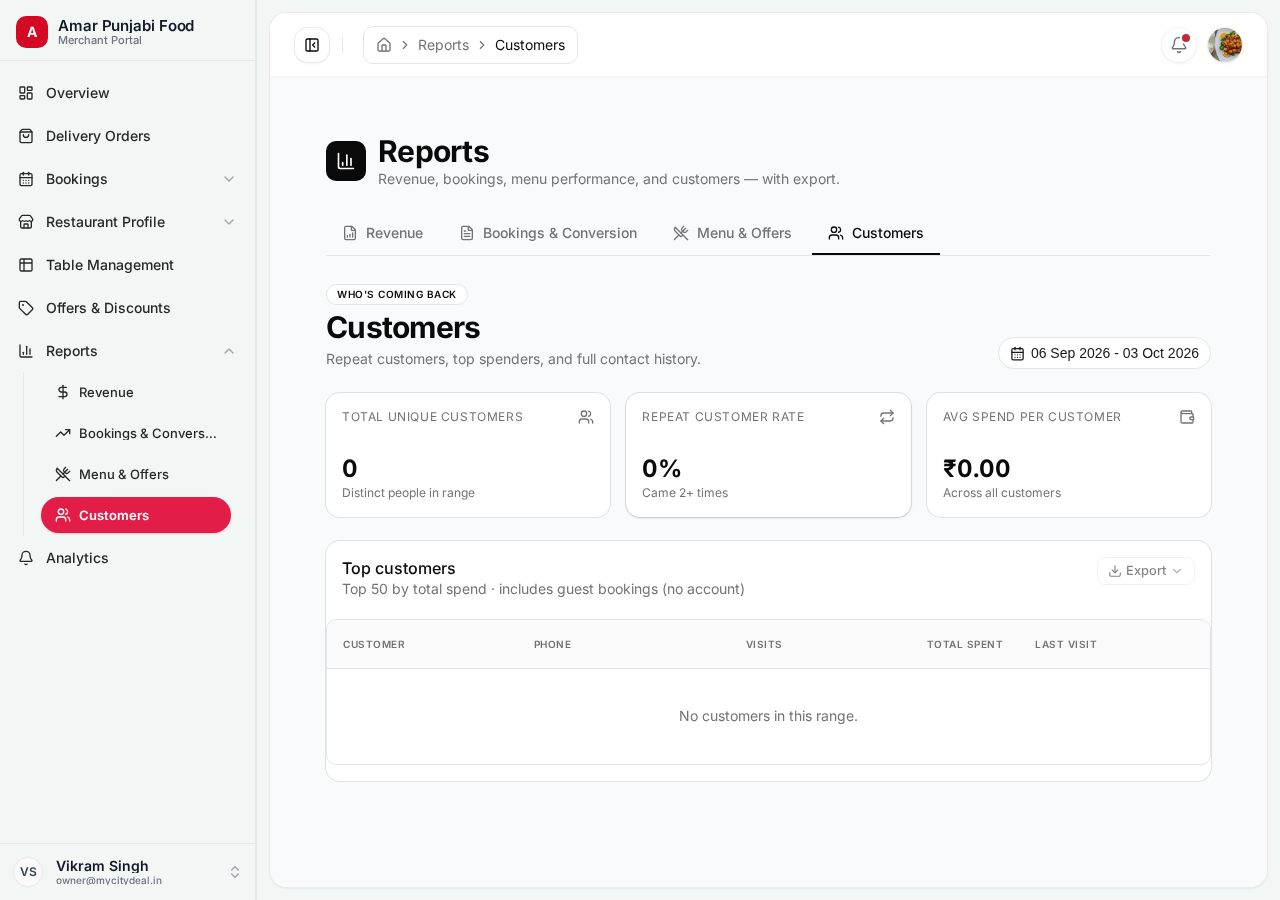Screen dimensions: 1280x900
Task: Click the repeat arrows icon in Repeat Customer Rate
Action: tap(887, 417)
